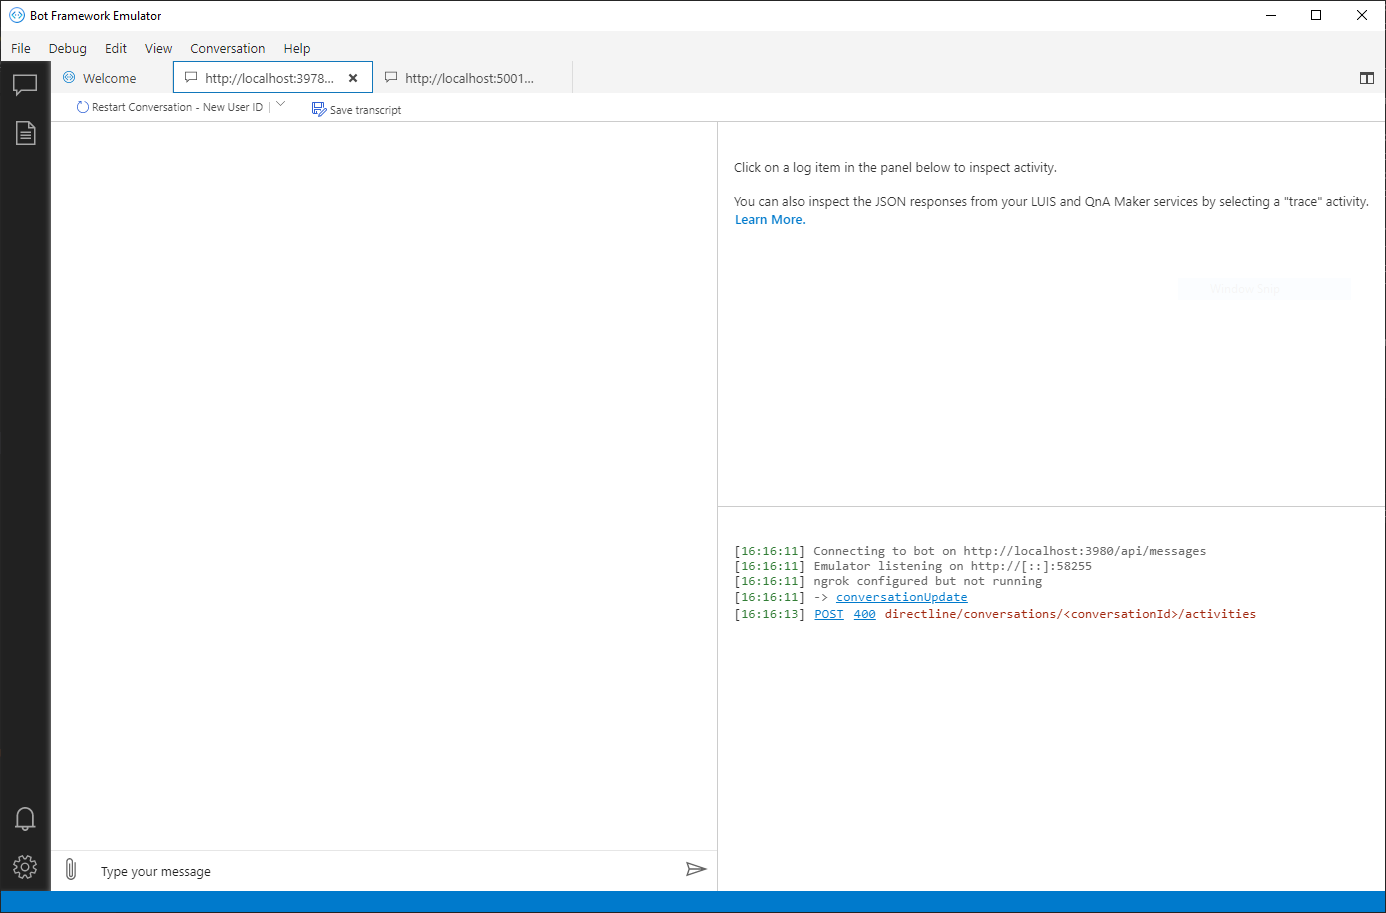Close the localhost:3978 tab
The width and height of the screenshot is (1386, 913).
(x=353, y=77)
